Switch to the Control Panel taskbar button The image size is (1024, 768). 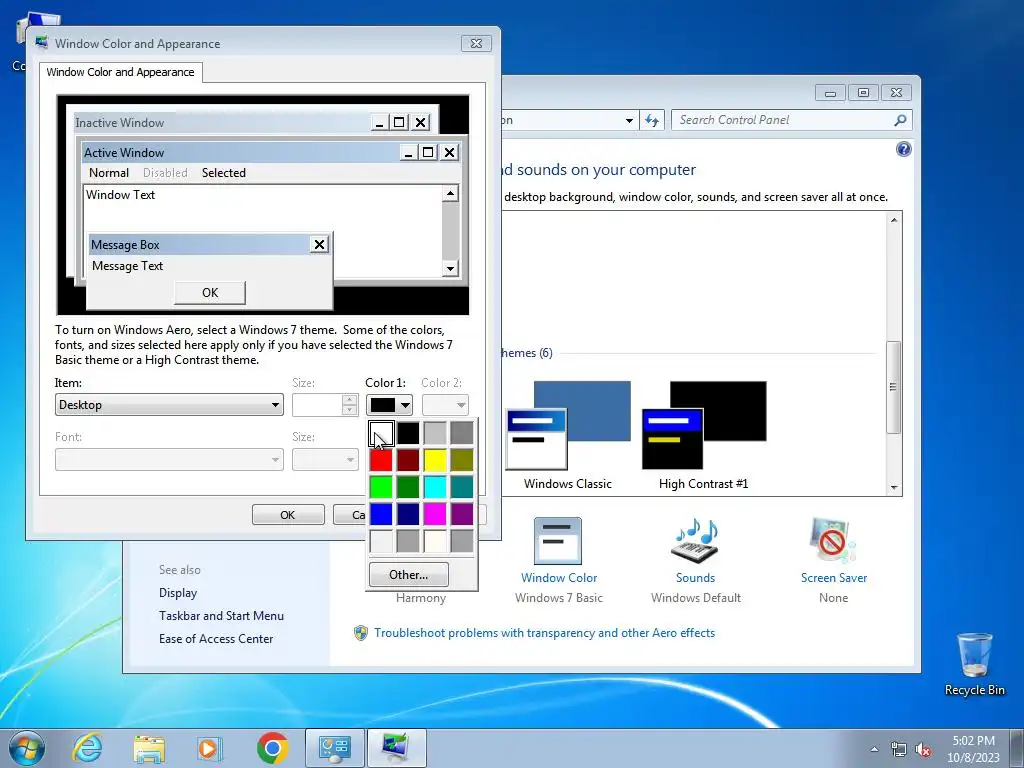334,748
